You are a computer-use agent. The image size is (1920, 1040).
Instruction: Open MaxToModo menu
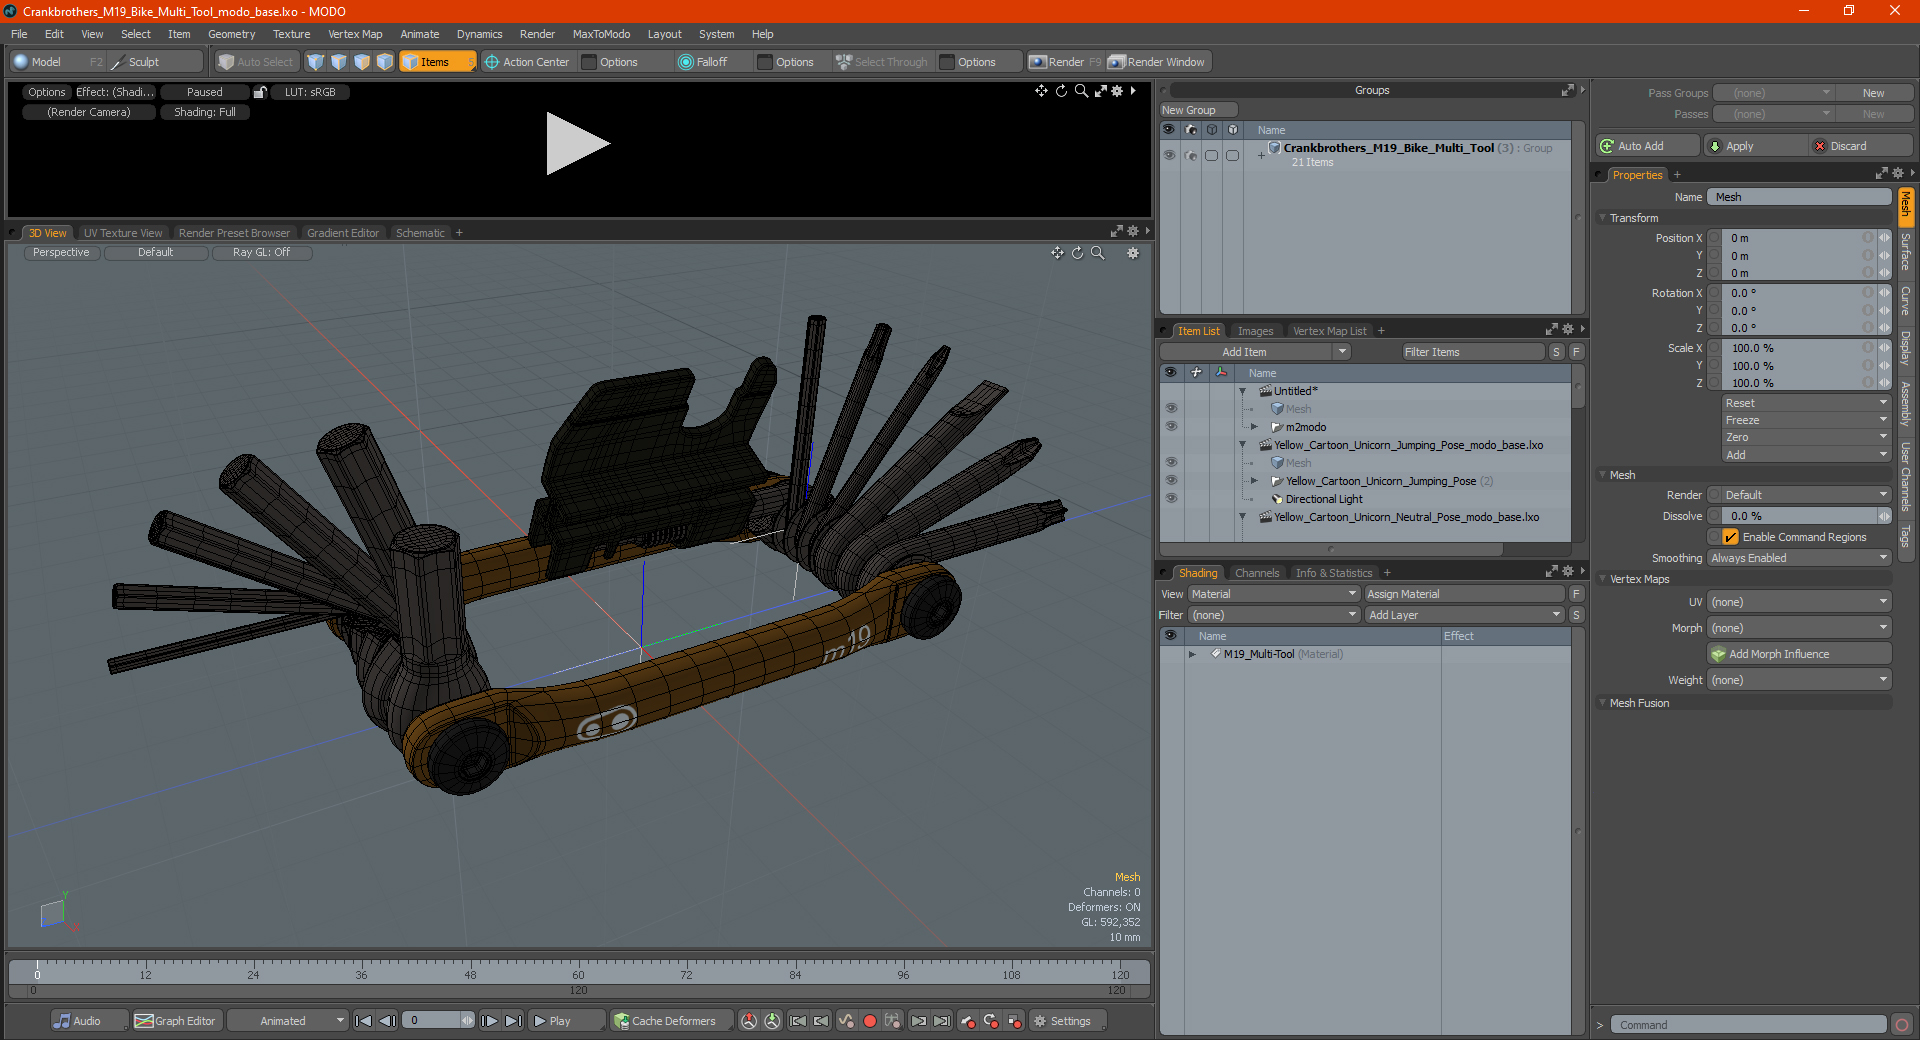click(601, 34)
